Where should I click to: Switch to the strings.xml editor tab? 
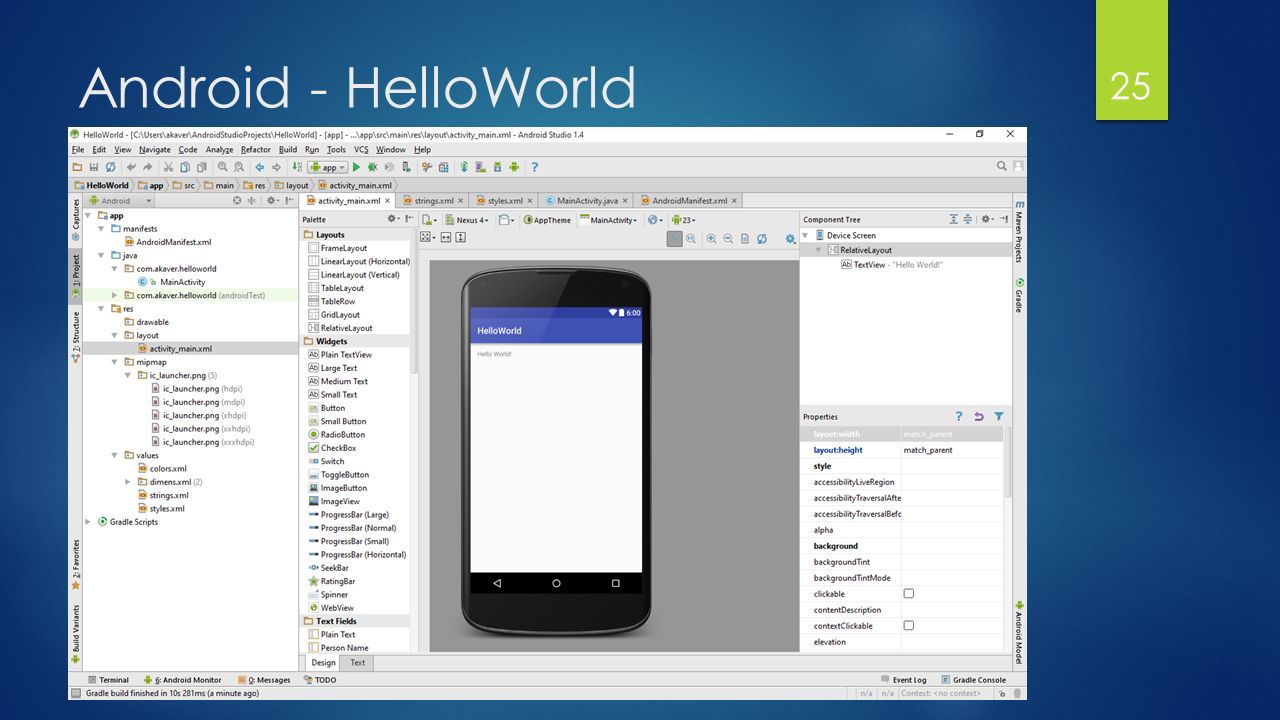(433, 201)
